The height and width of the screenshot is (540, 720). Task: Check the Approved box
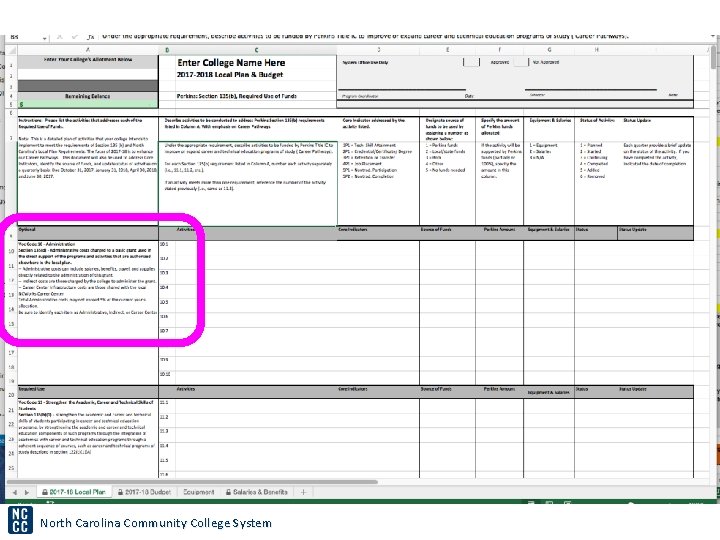point(471,62)
